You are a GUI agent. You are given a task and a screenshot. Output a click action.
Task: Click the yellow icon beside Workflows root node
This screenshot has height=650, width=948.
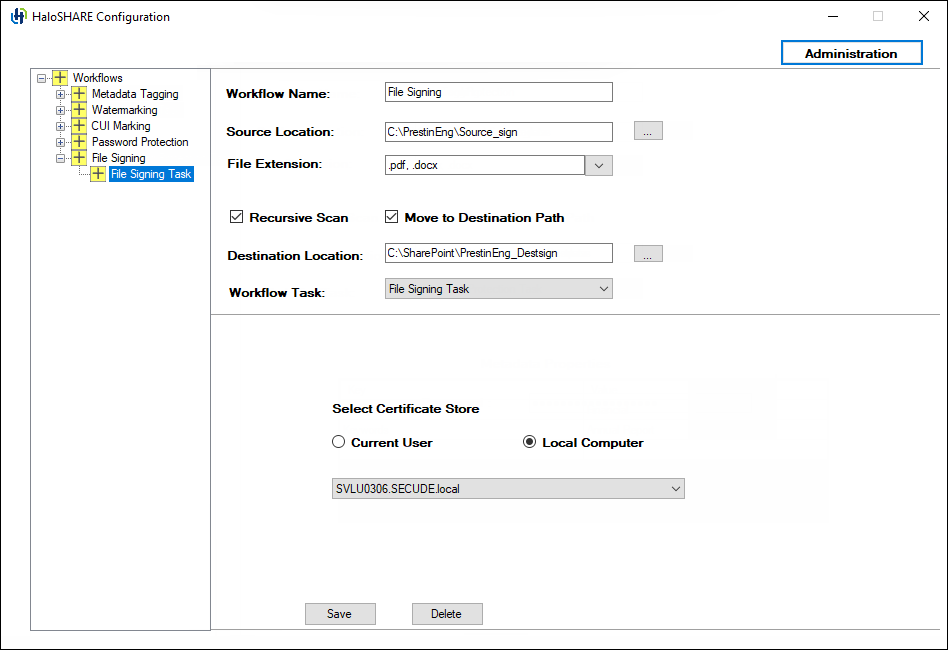[58, 77]
